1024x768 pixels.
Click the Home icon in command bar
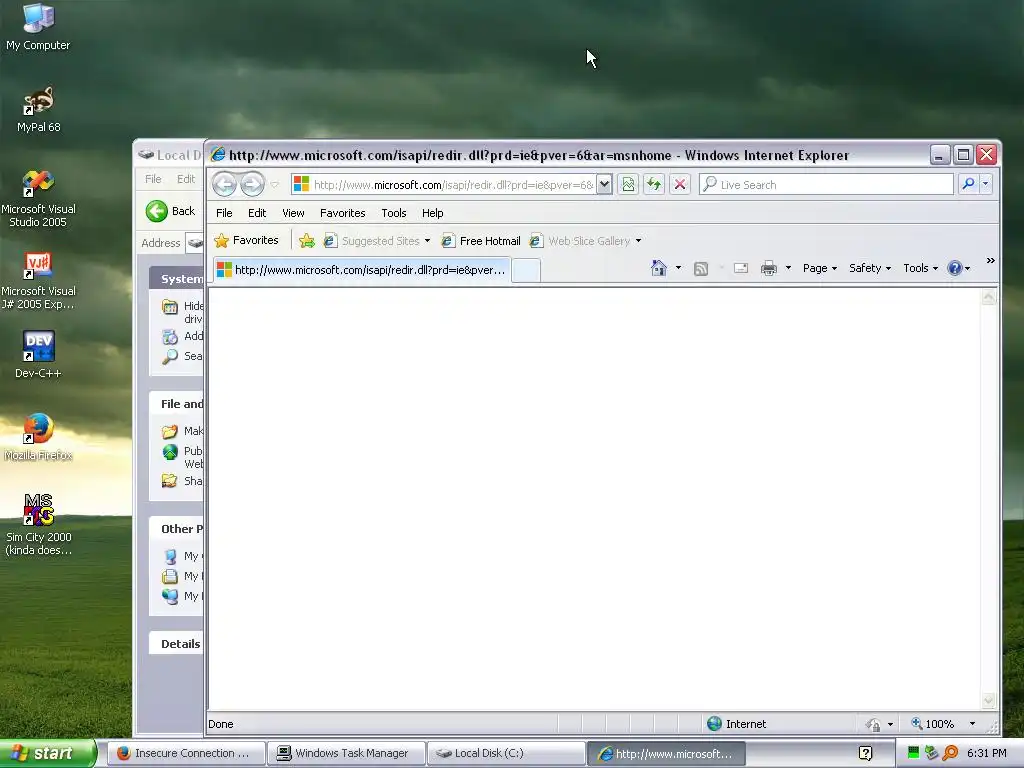point(659,268)
